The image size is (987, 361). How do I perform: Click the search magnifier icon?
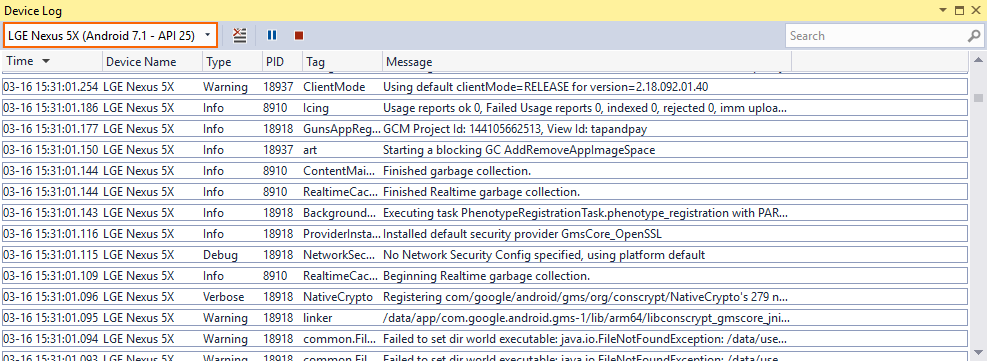point(973,36)
